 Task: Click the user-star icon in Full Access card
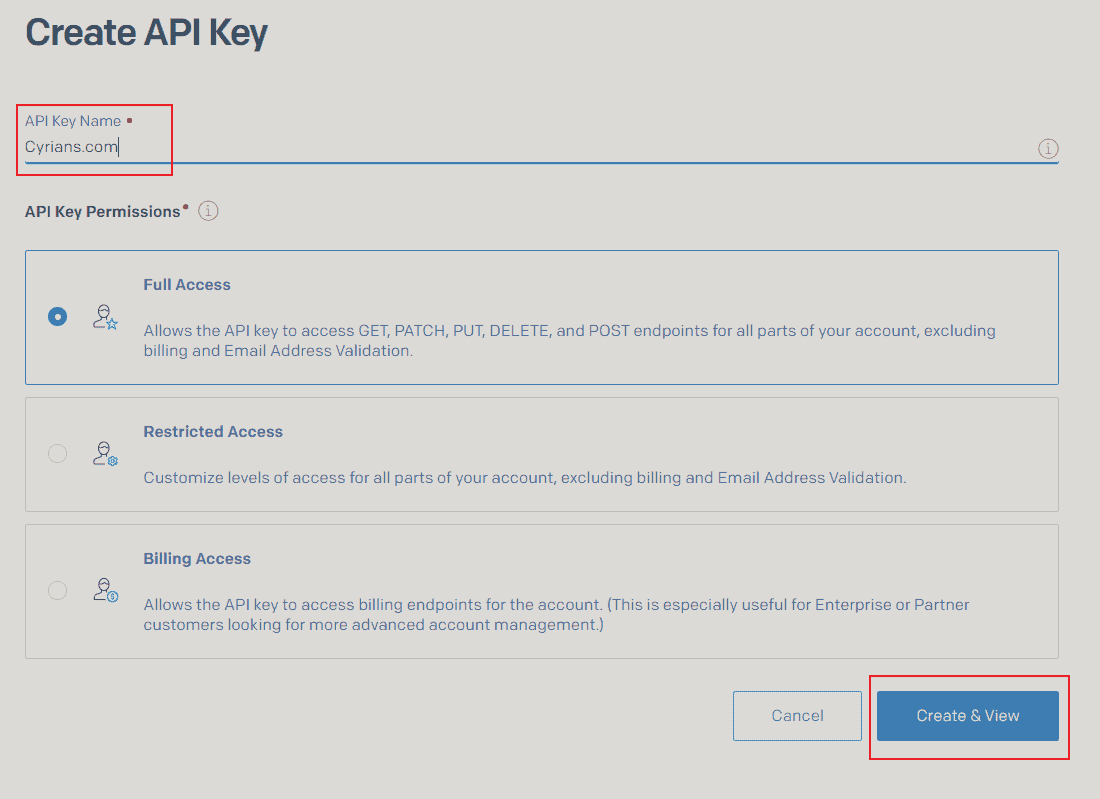[104, 316]
